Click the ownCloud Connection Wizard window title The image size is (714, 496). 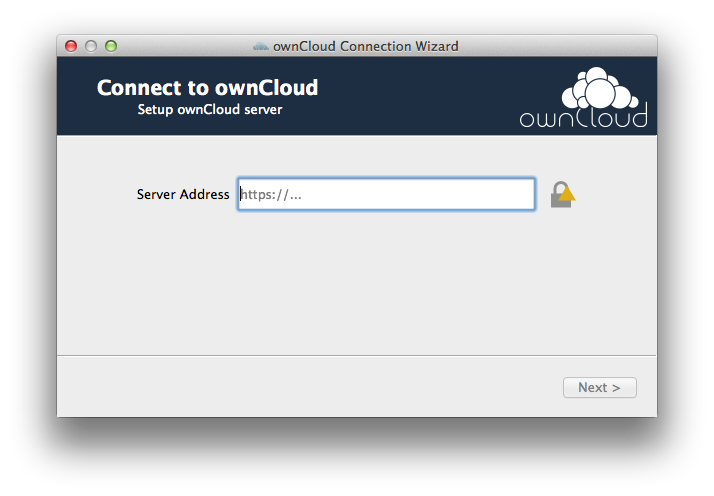point(366,46)
